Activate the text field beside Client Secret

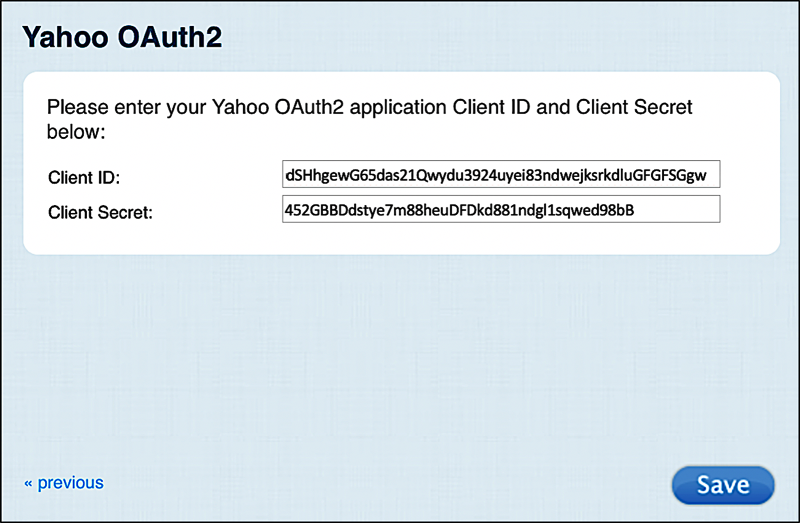pyautogui.click(x=501, y=210)
